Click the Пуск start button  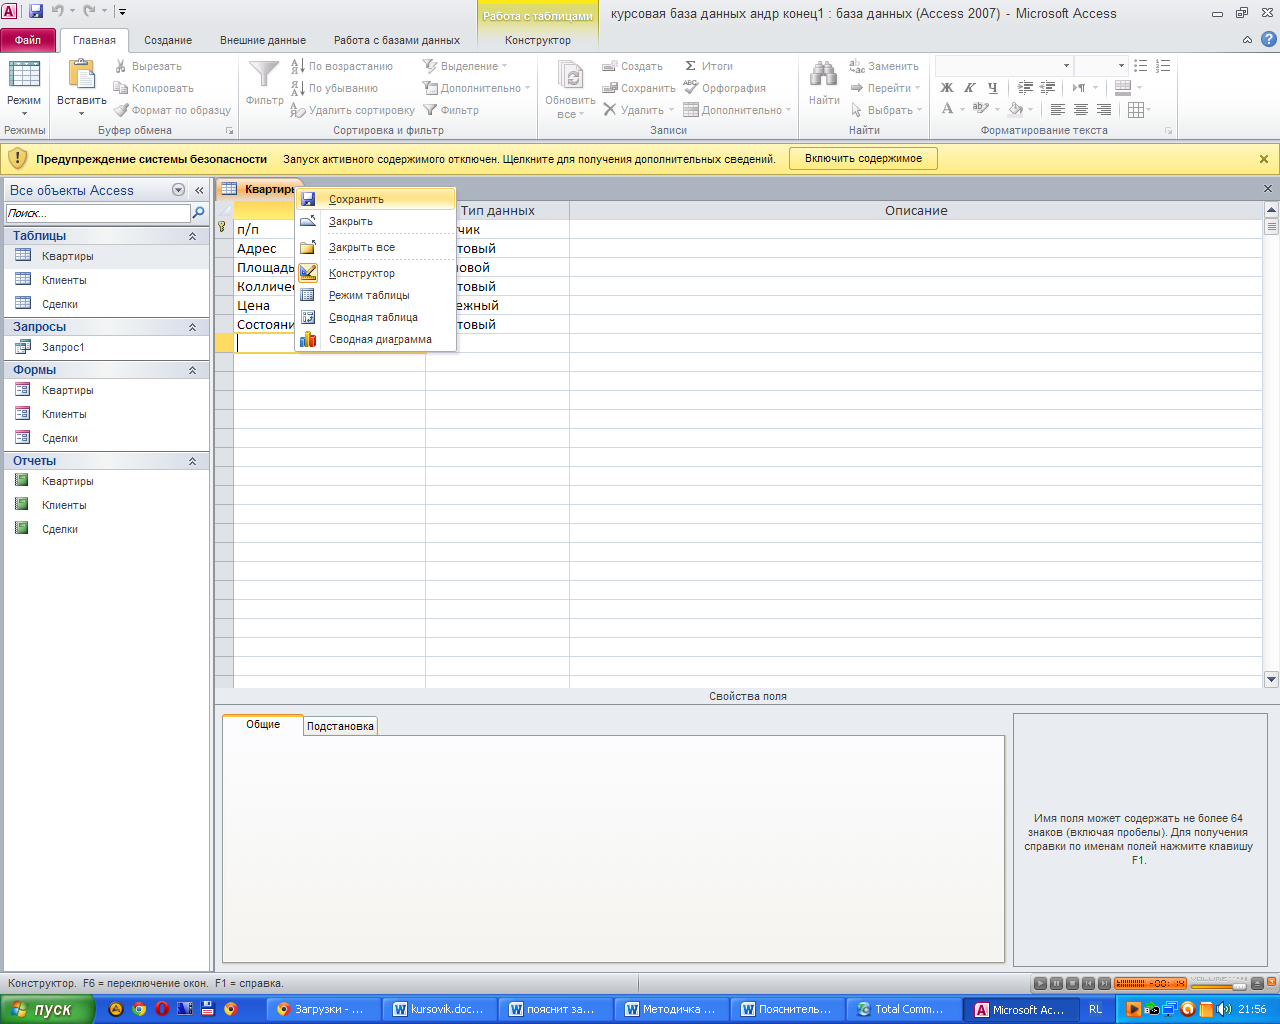[x=47, y=1009]
